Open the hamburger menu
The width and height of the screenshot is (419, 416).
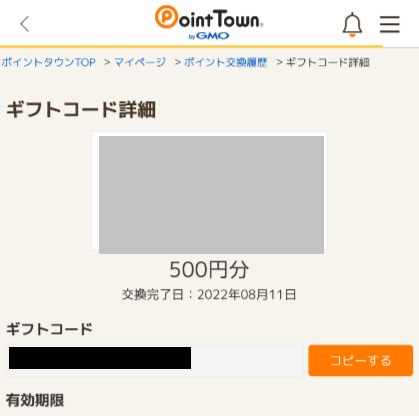(390, 24)
